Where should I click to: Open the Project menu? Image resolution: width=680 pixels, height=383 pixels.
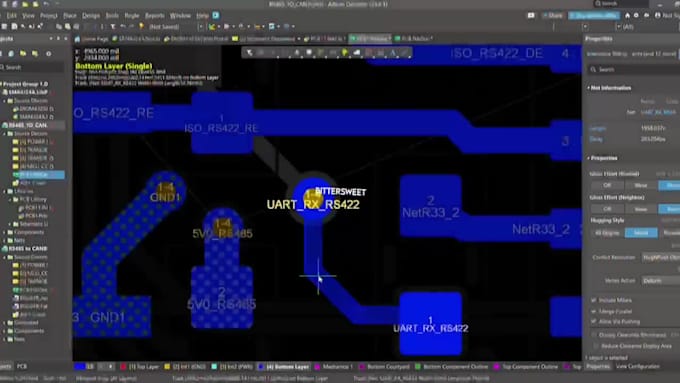click(49, 16)
